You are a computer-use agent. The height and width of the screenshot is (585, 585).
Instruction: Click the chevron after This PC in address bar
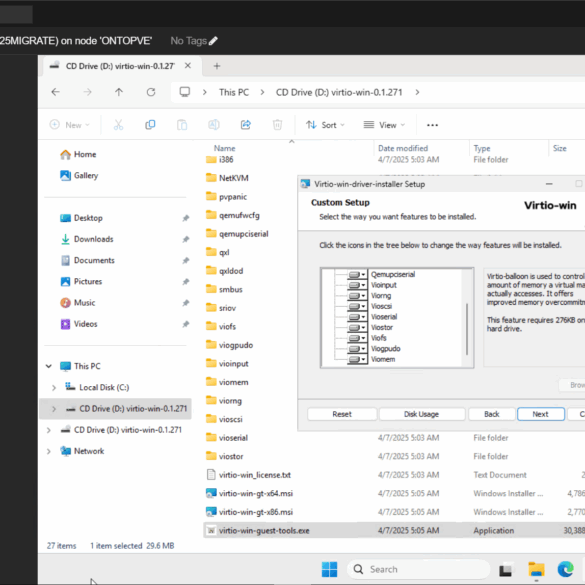point(262,92)
